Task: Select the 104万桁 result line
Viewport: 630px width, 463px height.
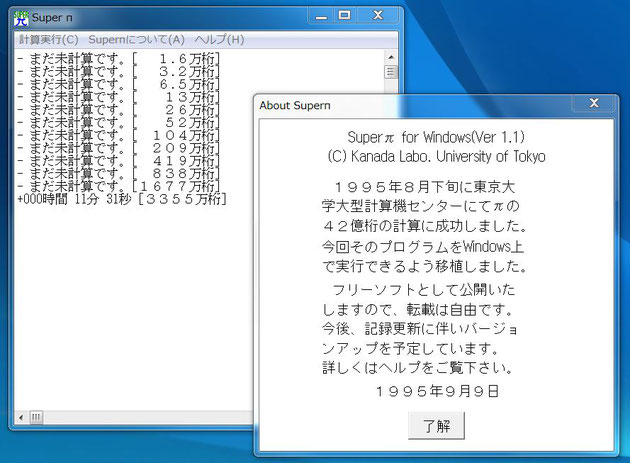Action: click(119, 135)
